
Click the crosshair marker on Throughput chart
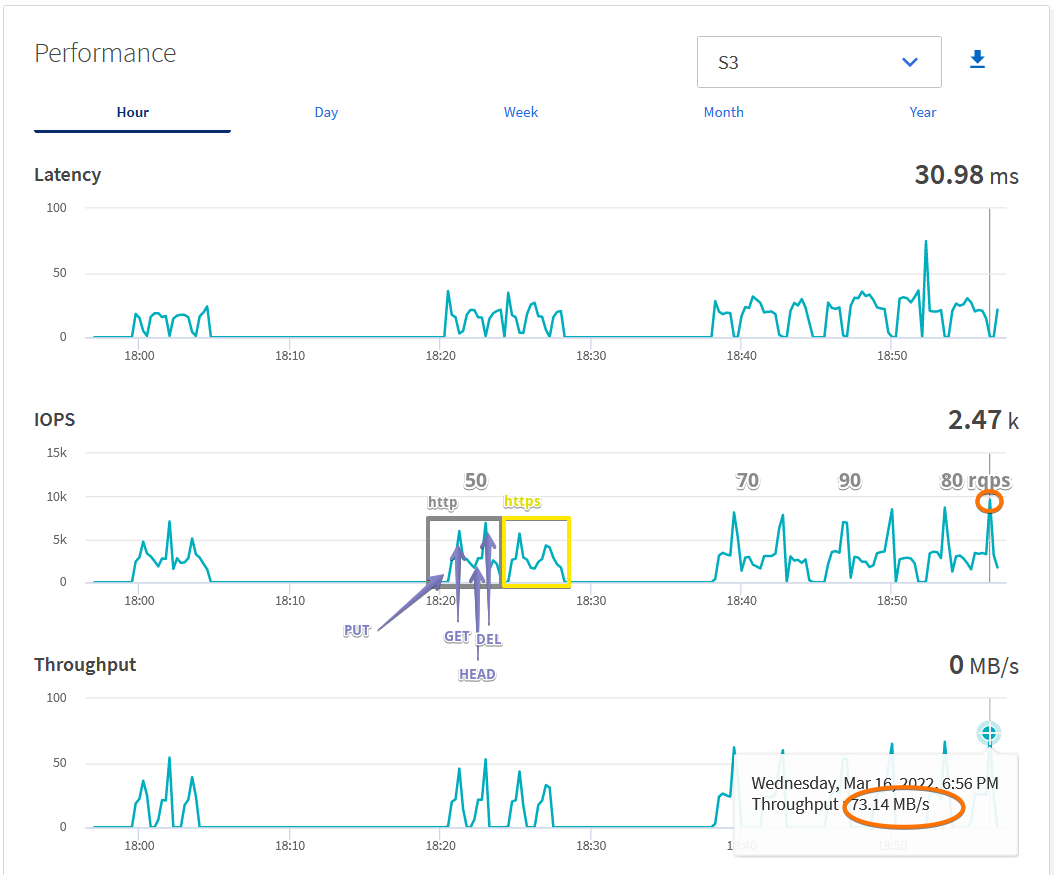click(989, 733)
